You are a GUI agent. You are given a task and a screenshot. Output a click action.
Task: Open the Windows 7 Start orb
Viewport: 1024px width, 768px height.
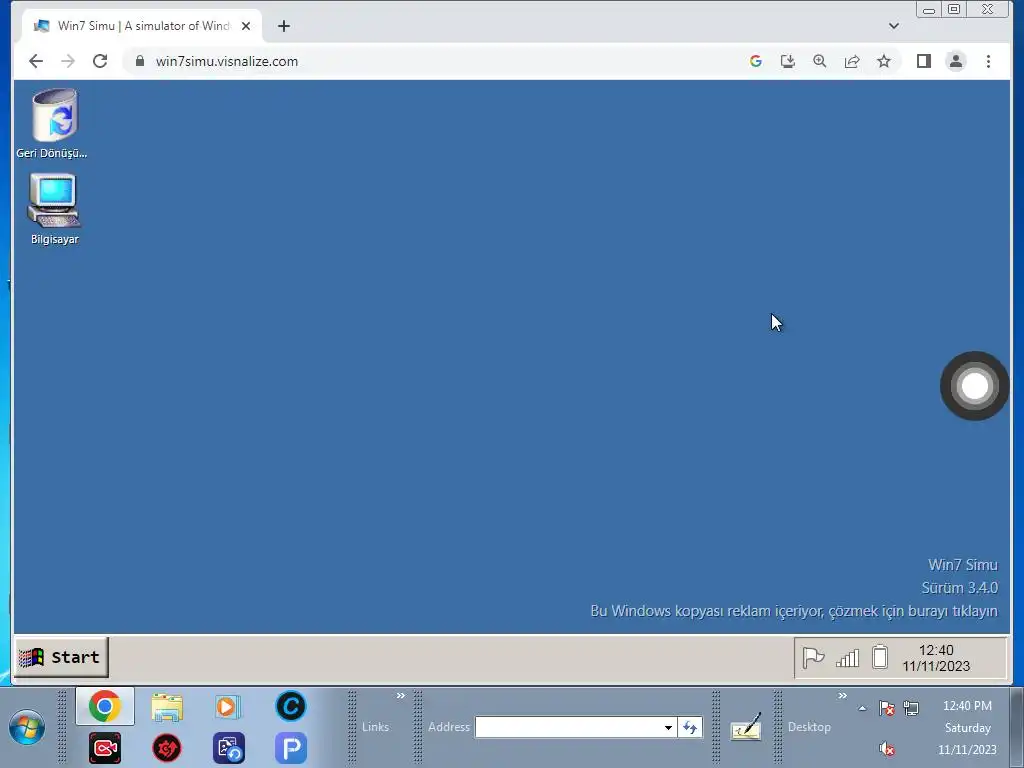pos(27,727)
